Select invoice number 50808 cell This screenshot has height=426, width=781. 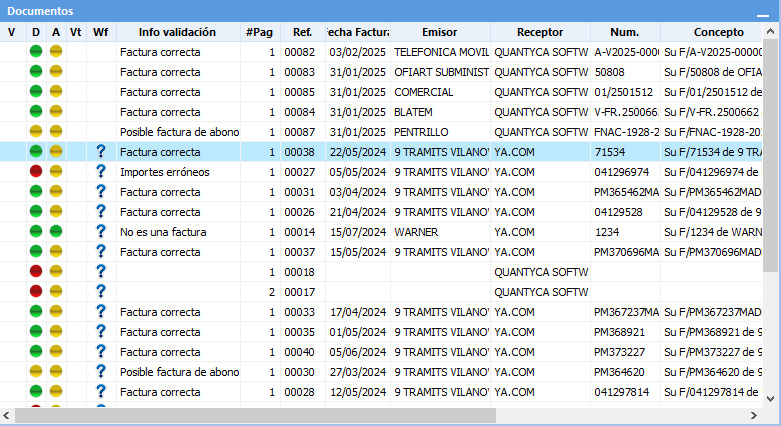626,72
